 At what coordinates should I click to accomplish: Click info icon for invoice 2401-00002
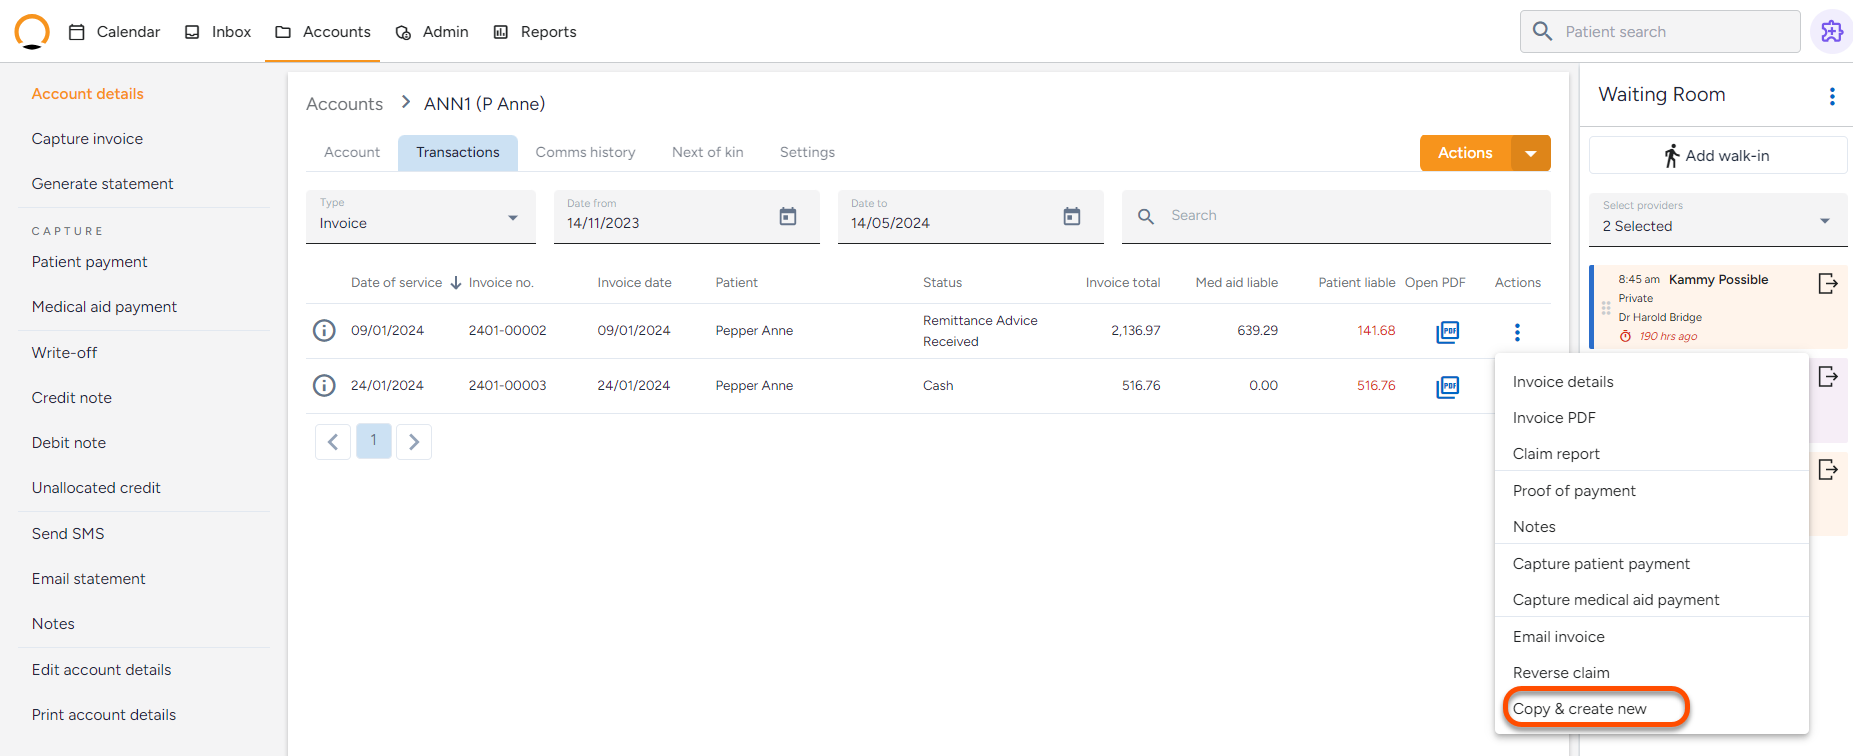coord(324,330)
